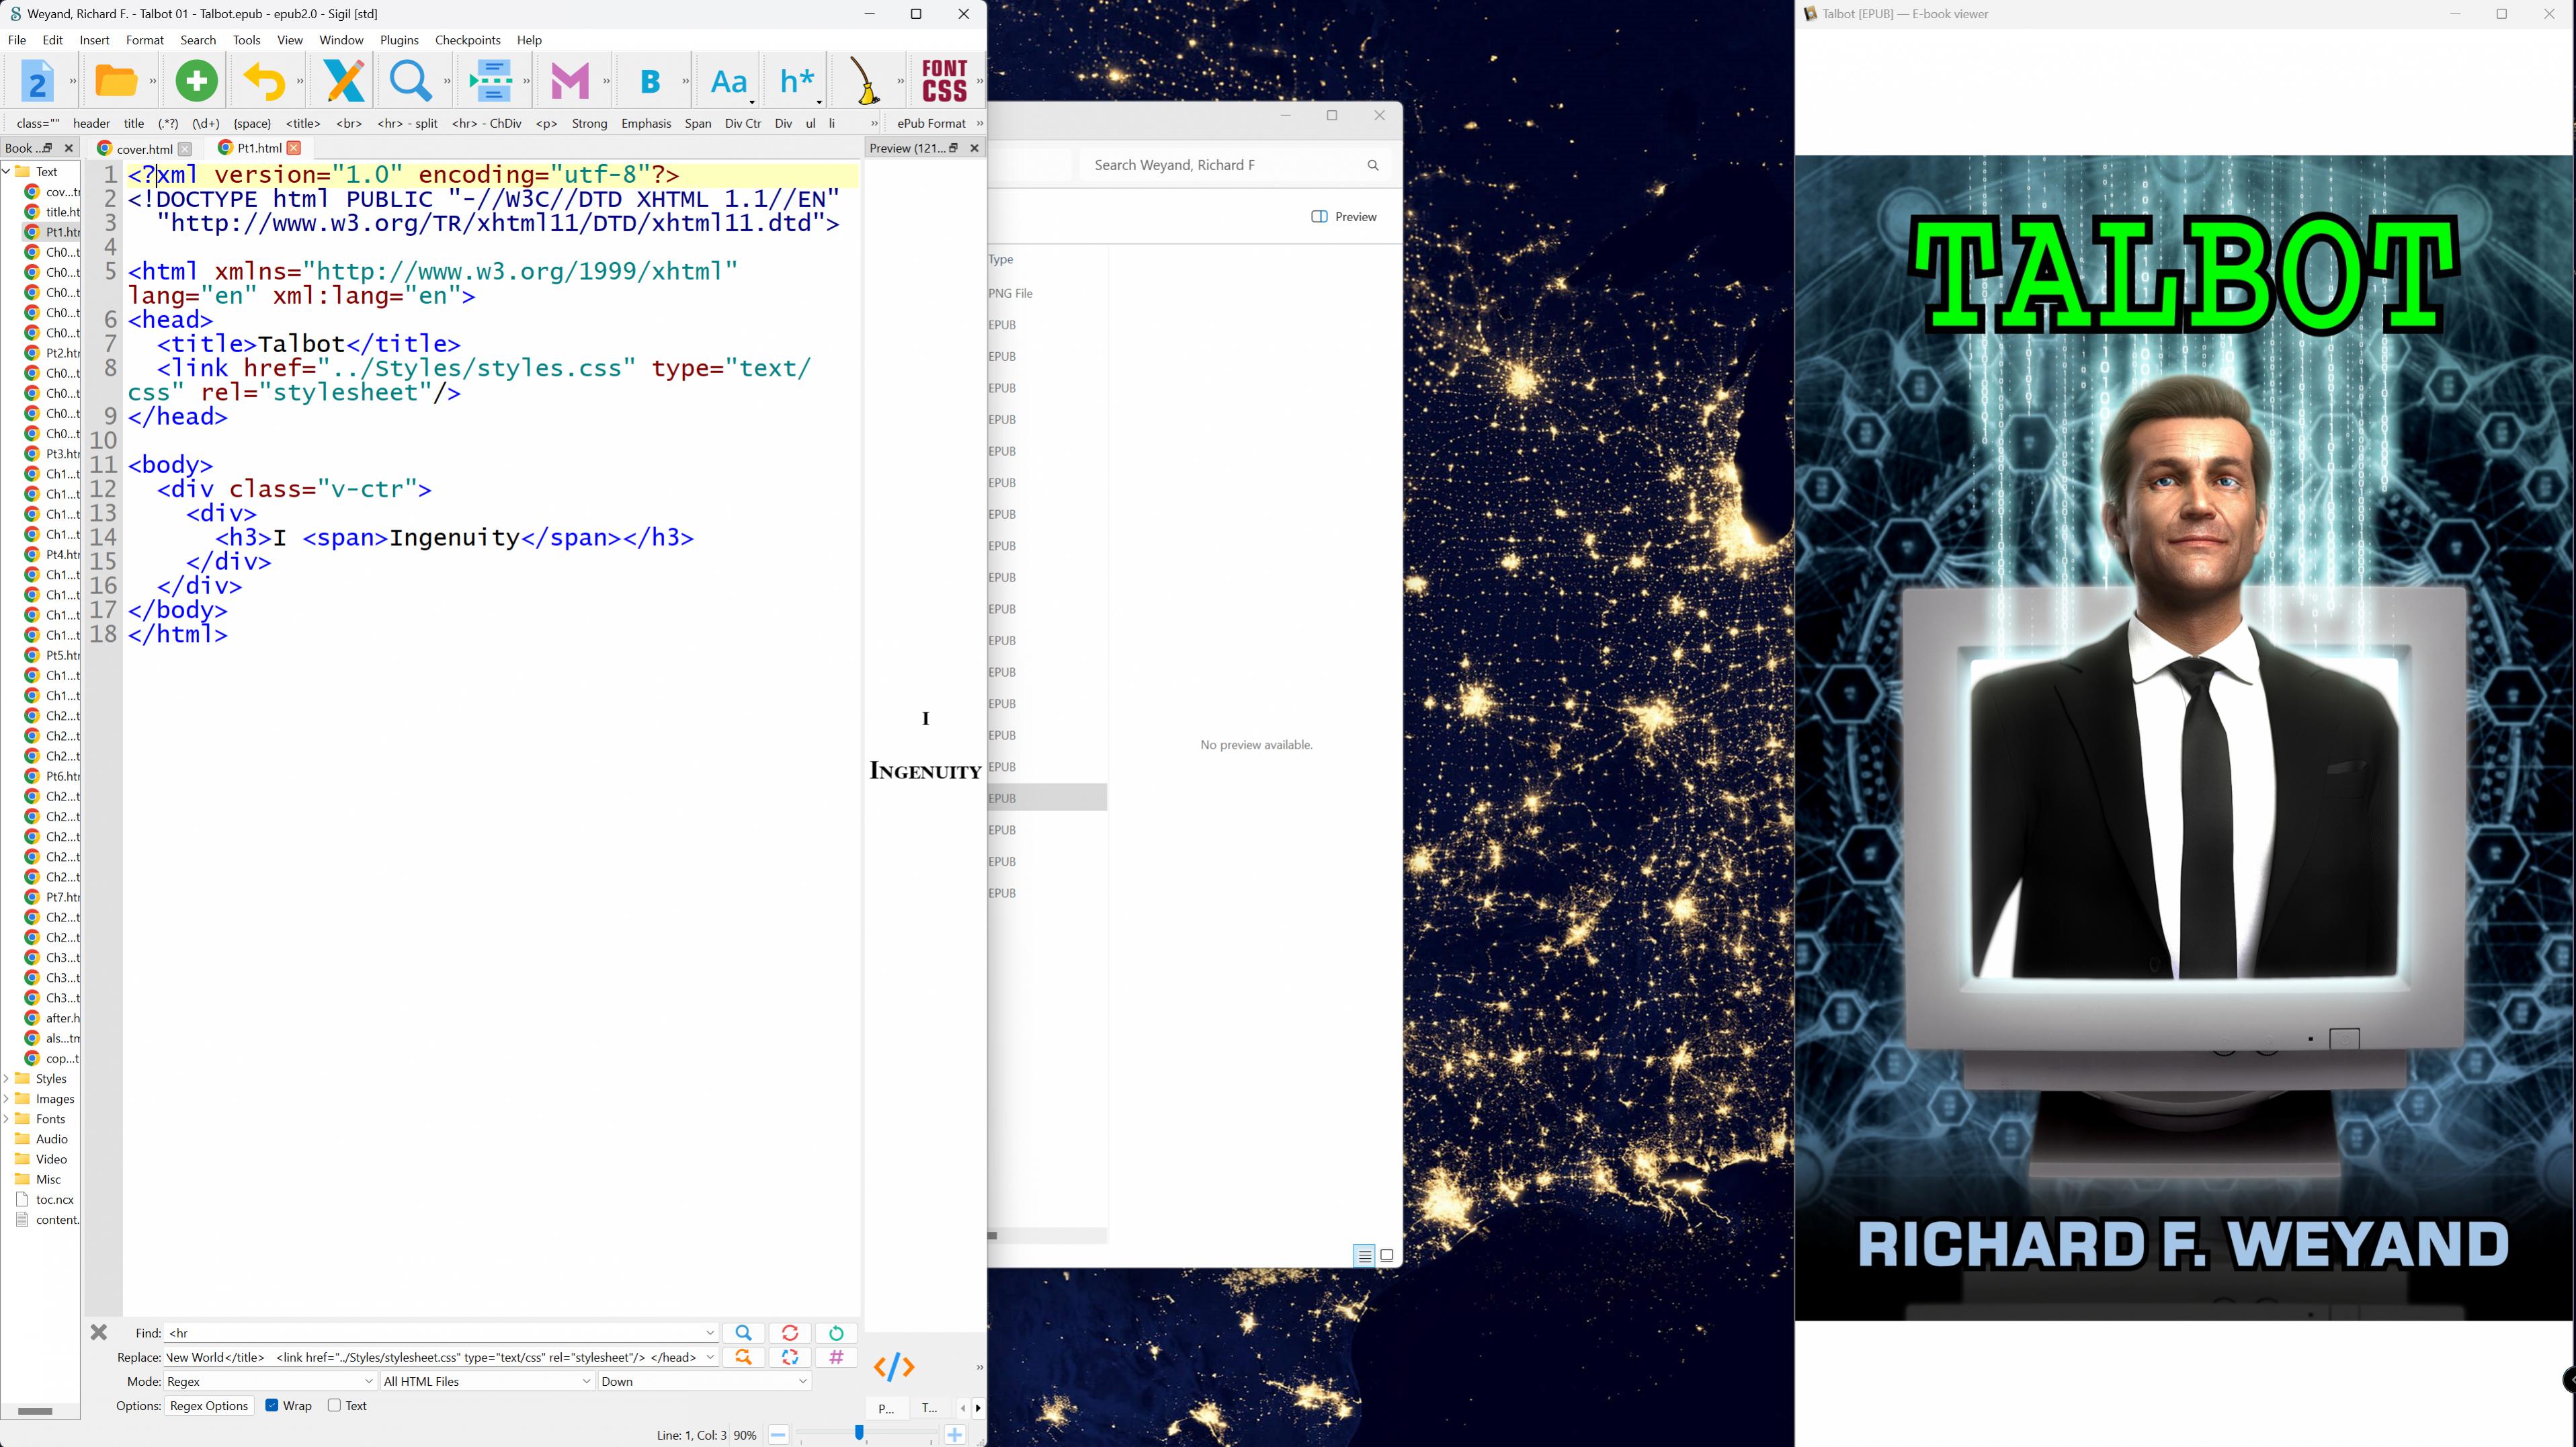2576x1447 pixels.
Task: Expand the Styles folder in Book Browser
Action: [7, 1078]
